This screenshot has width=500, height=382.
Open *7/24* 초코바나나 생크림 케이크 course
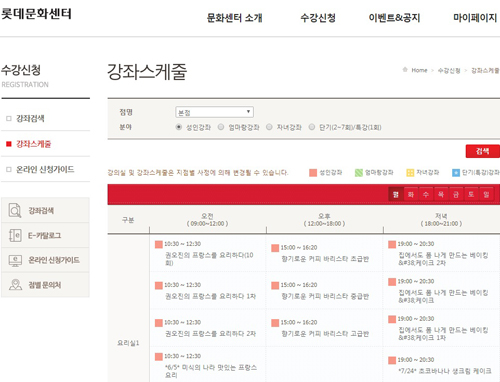pos(445,371)
